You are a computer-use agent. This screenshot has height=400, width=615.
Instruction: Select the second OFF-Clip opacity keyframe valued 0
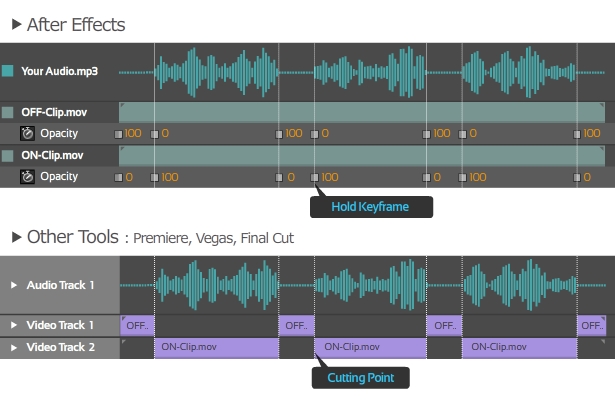point(315,135)
